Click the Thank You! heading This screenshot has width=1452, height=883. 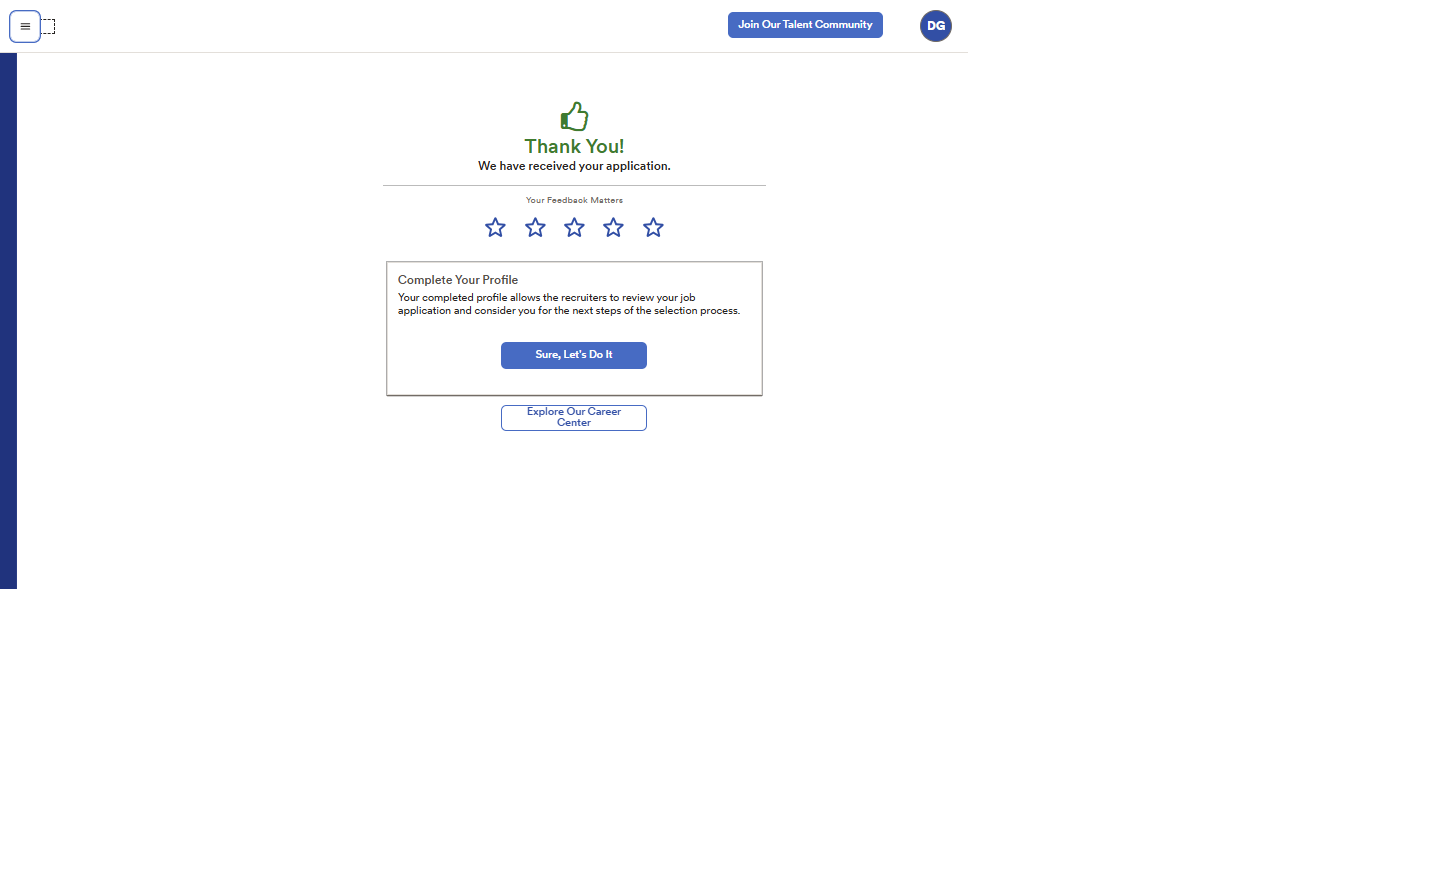click(574, 147)
